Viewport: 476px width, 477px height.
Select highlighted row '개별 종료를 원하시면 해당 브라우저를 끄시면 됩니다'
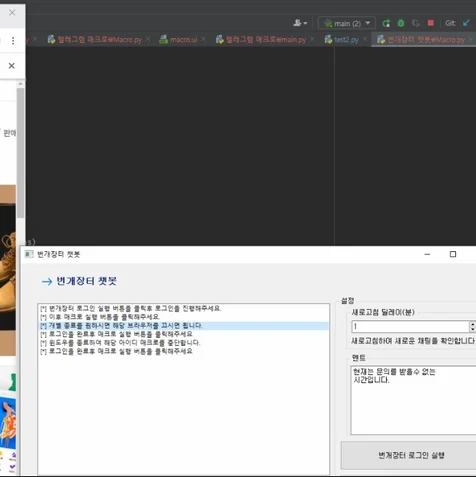(x=184, y=326)
